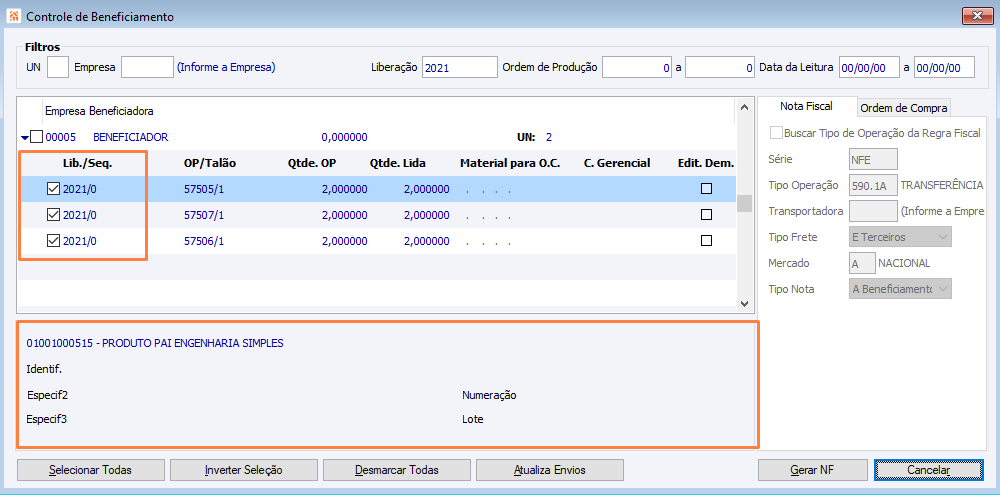Viewport: 1000px width, 495px height.
Task: Click the OP/Talão column header
Action: pos(210,163)
